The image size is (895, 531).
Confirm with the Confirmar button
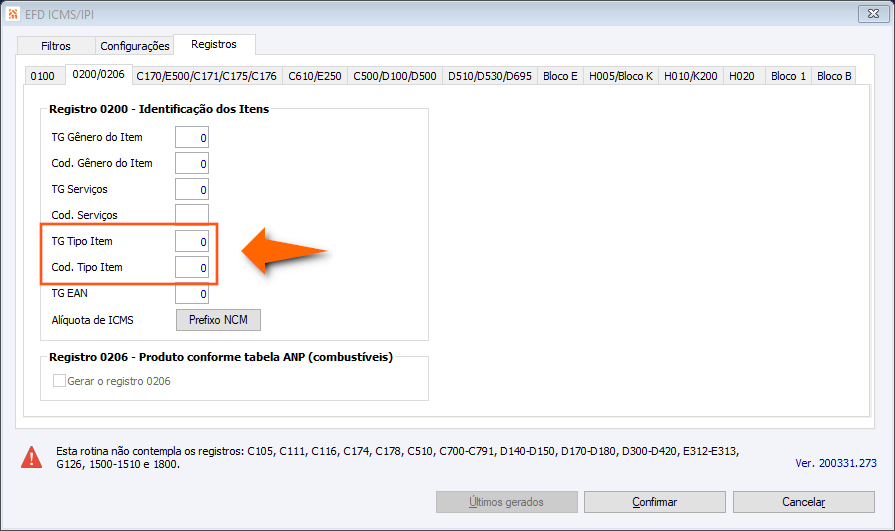[655, 502]
